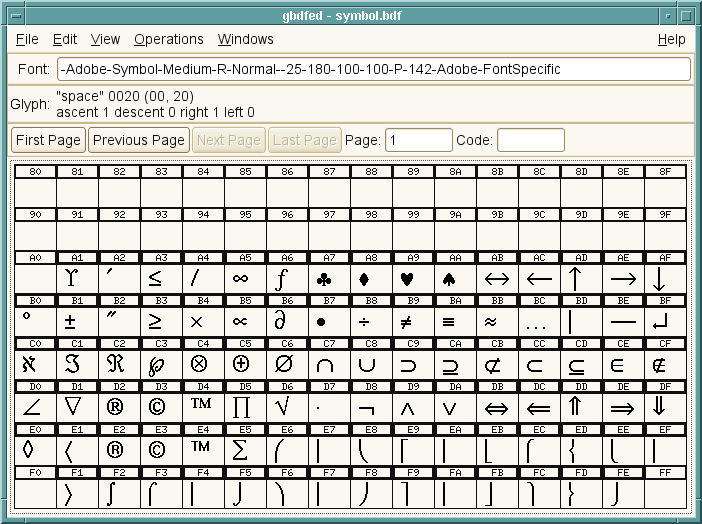Open the File menu
The image size is (702, 524).
27,39
